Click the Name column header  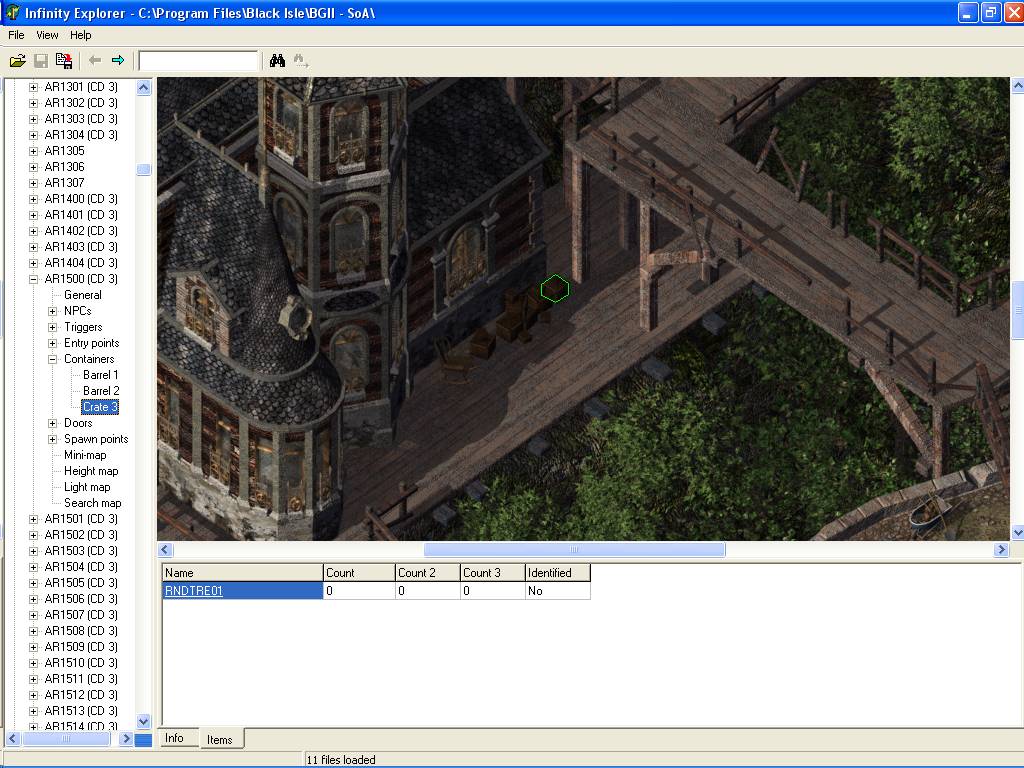click(x=242, y=573)
